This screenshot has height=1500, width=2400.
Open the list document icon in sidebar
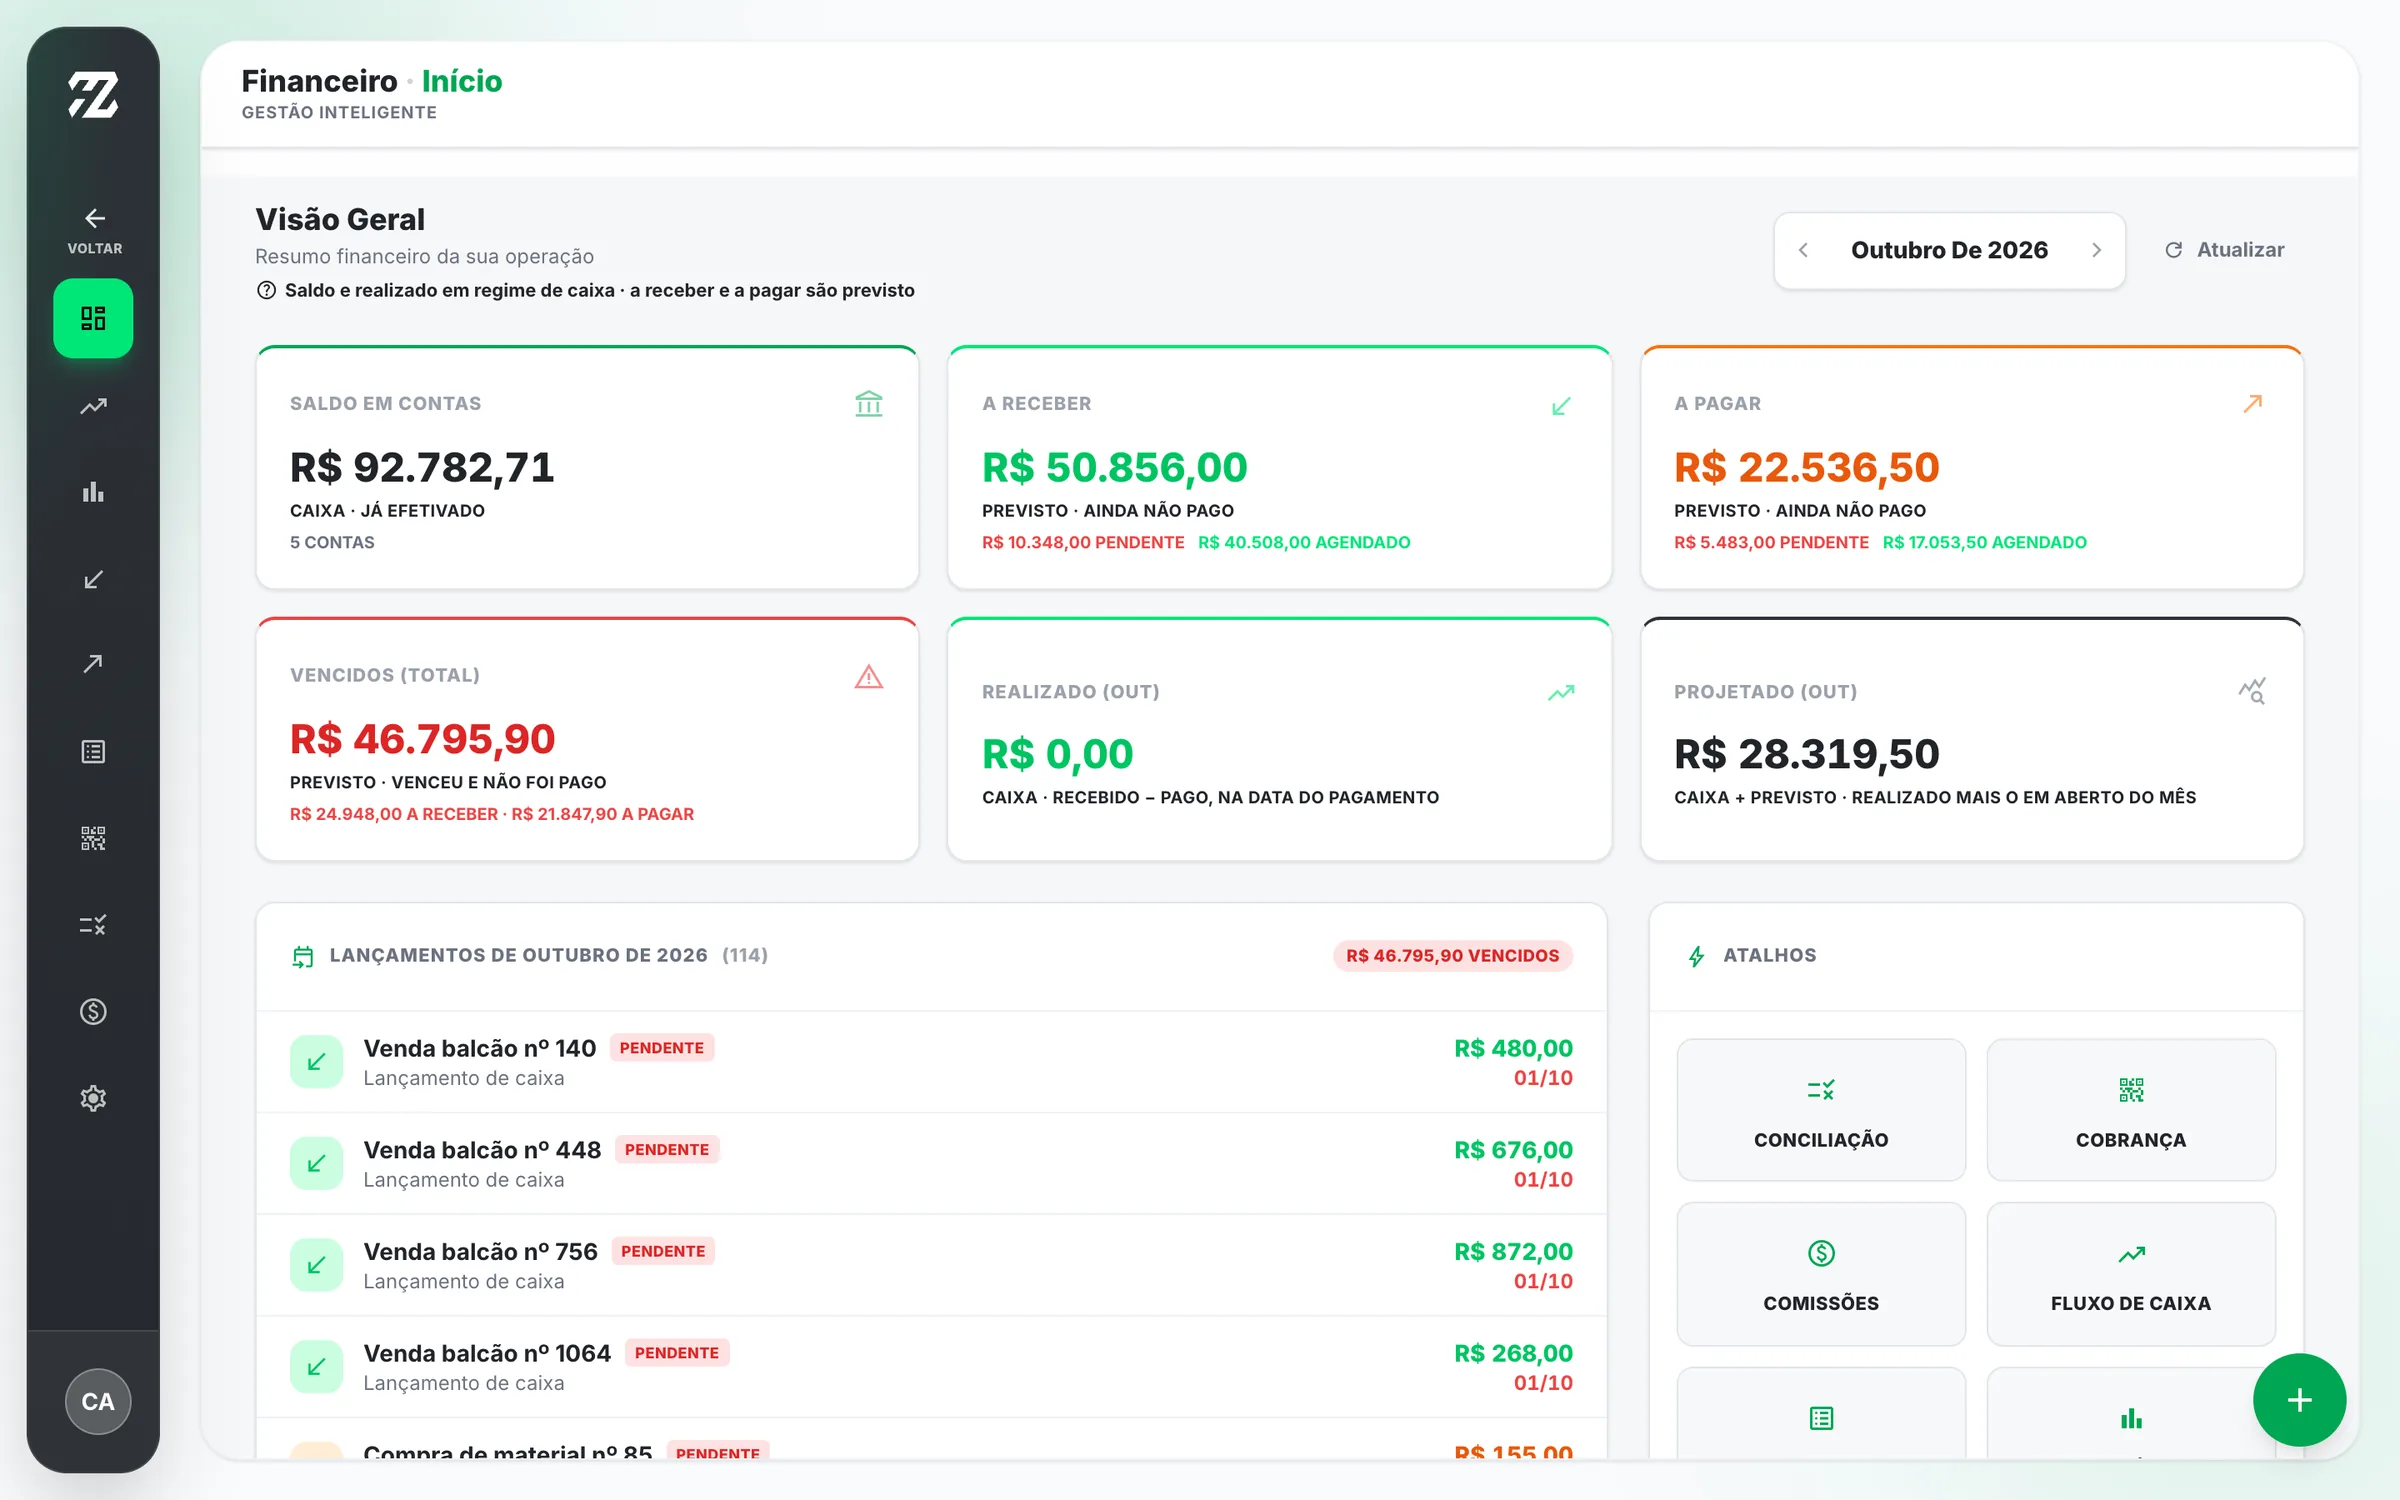pyautogui.click(x=93, y=752)
